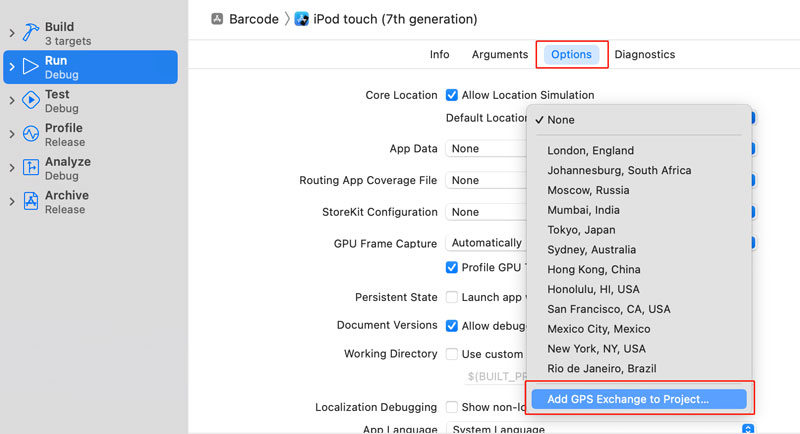
Task: Choose None in location menu
Action: [x=639, y=120]
